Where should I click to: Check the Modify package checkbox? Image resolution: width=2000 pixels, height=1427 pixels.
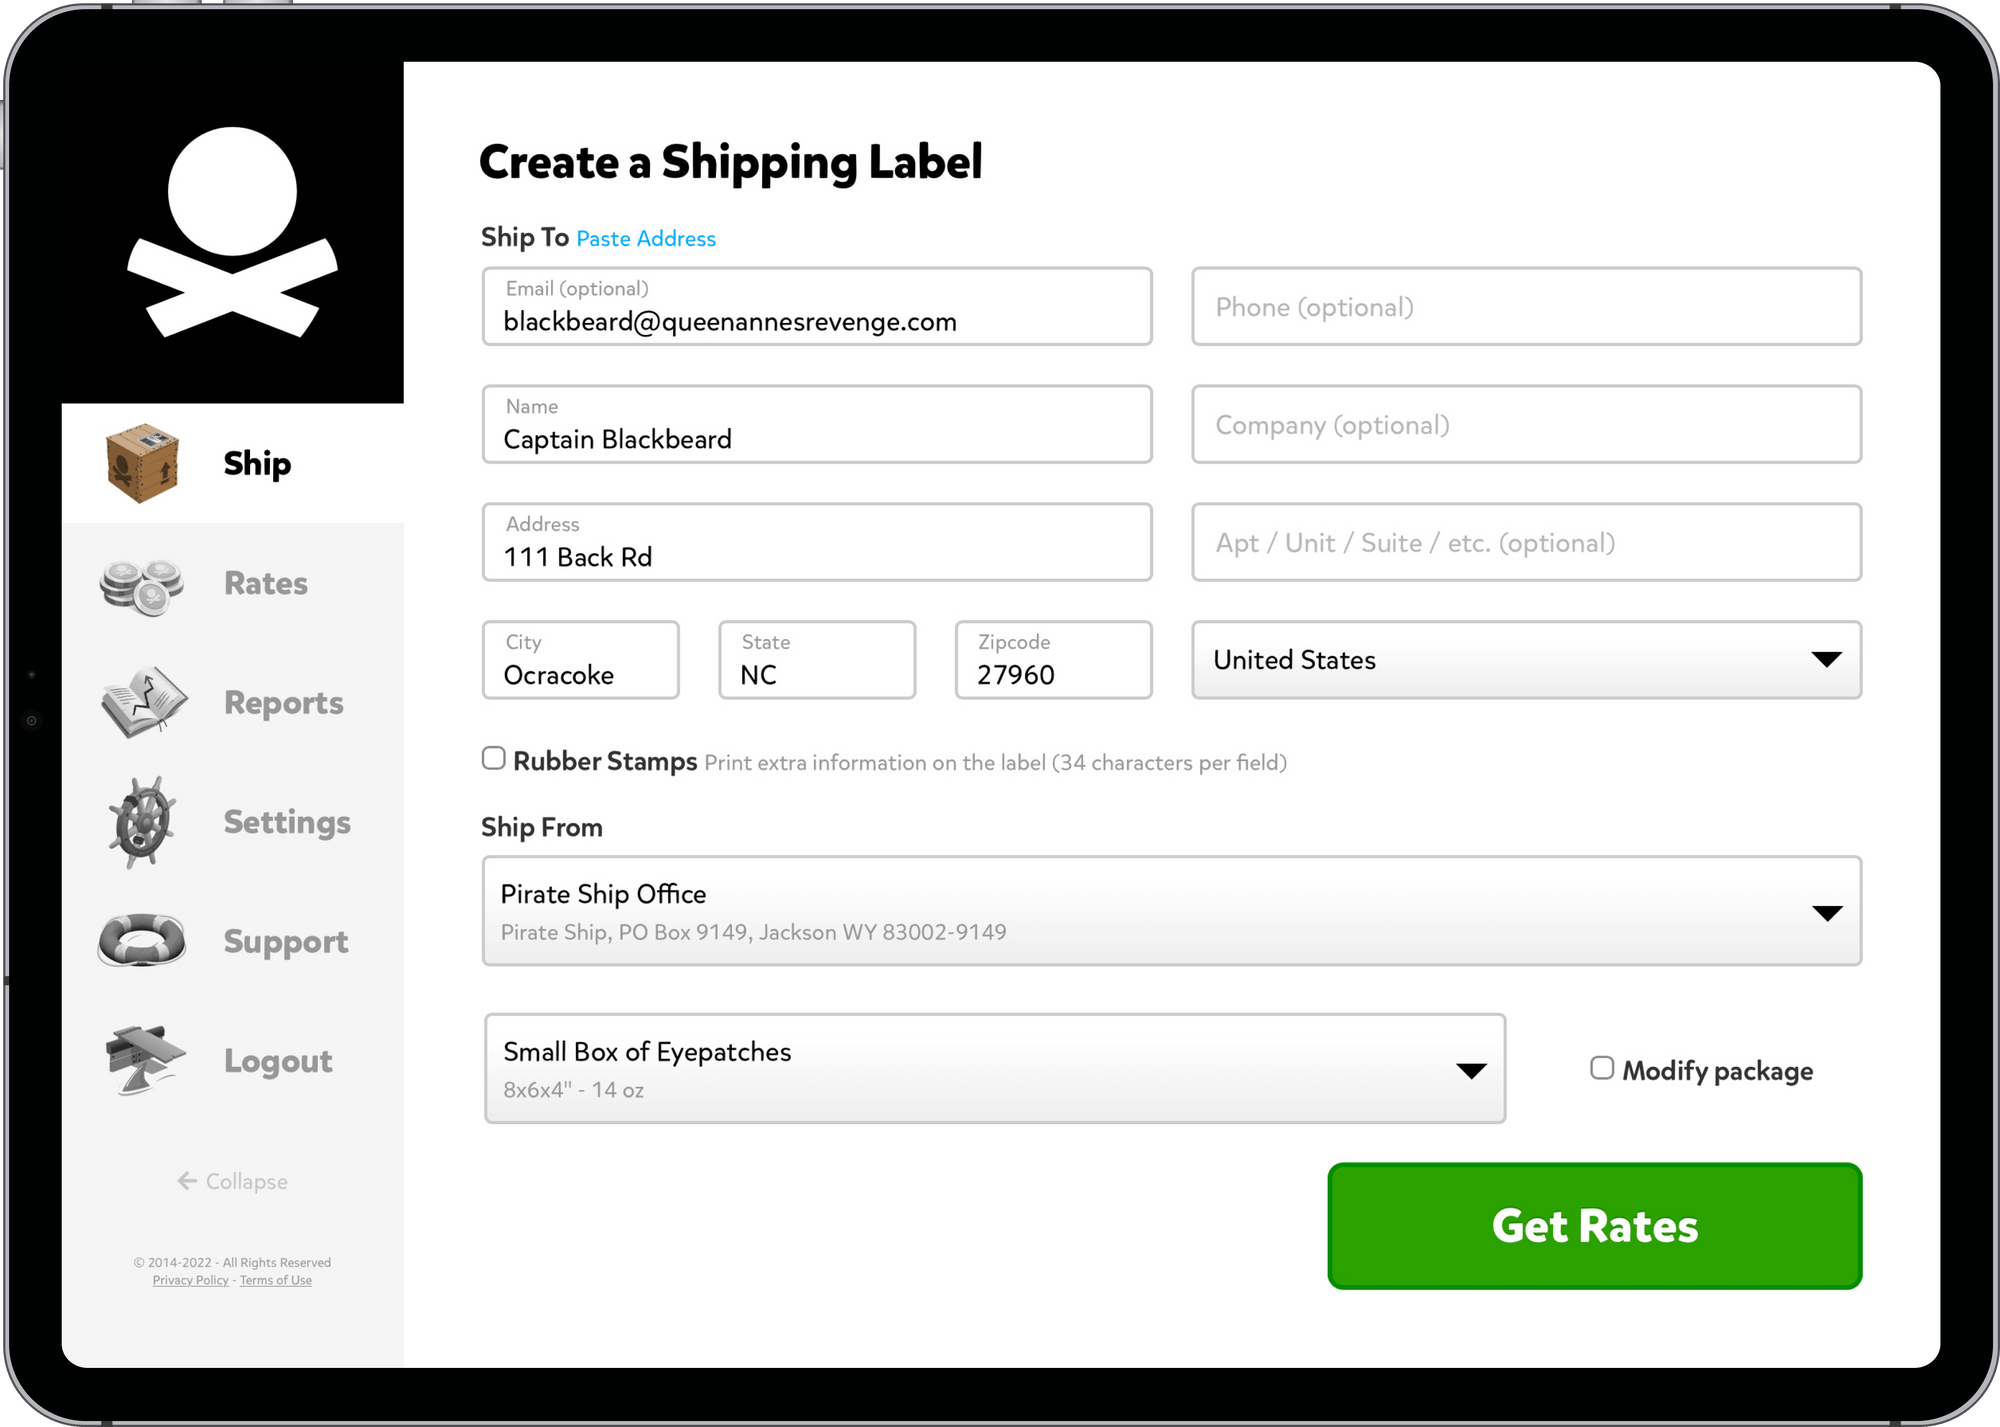[x=1601, y=1068]
